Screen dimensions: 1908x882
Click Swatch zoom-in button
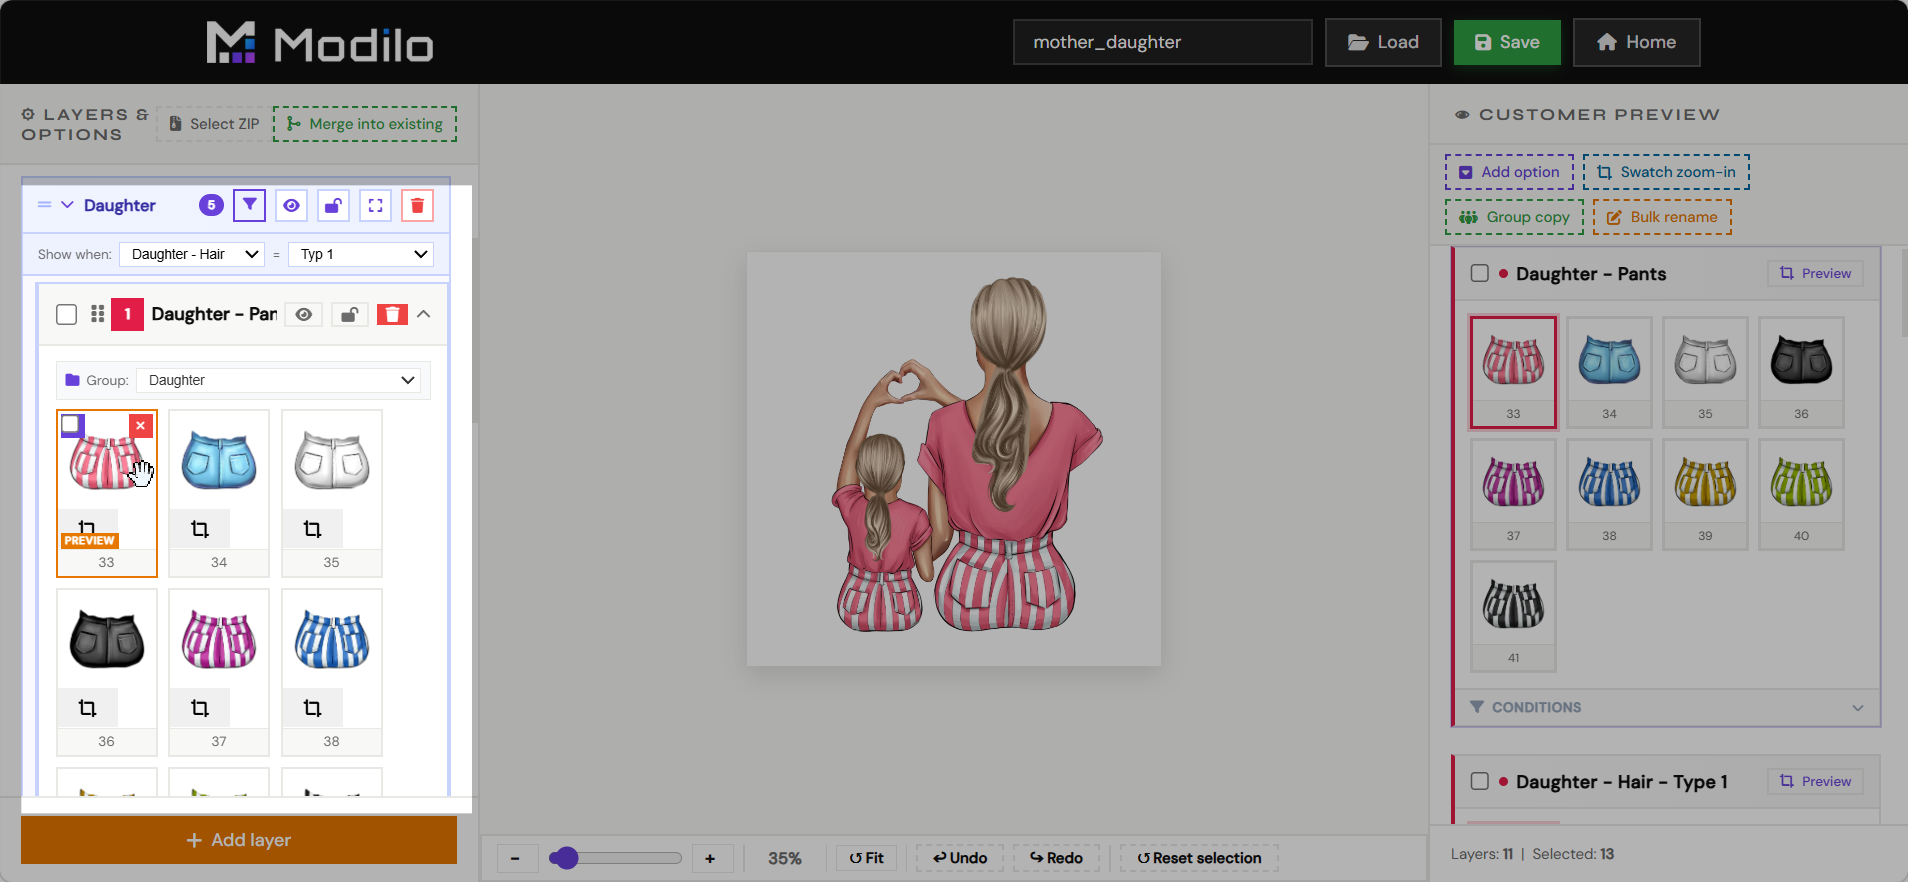[1666, 172]
